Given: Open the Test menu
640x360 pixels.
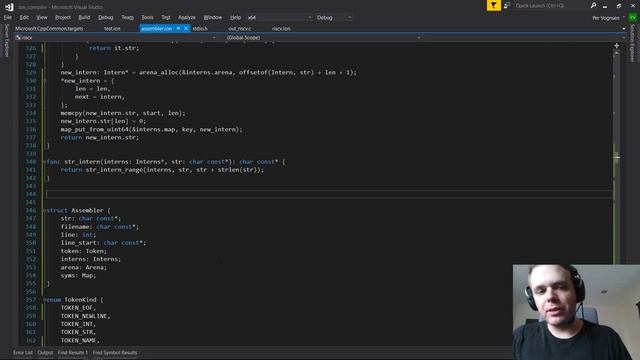Looking at the screenshot, I should tap(166, 18).
